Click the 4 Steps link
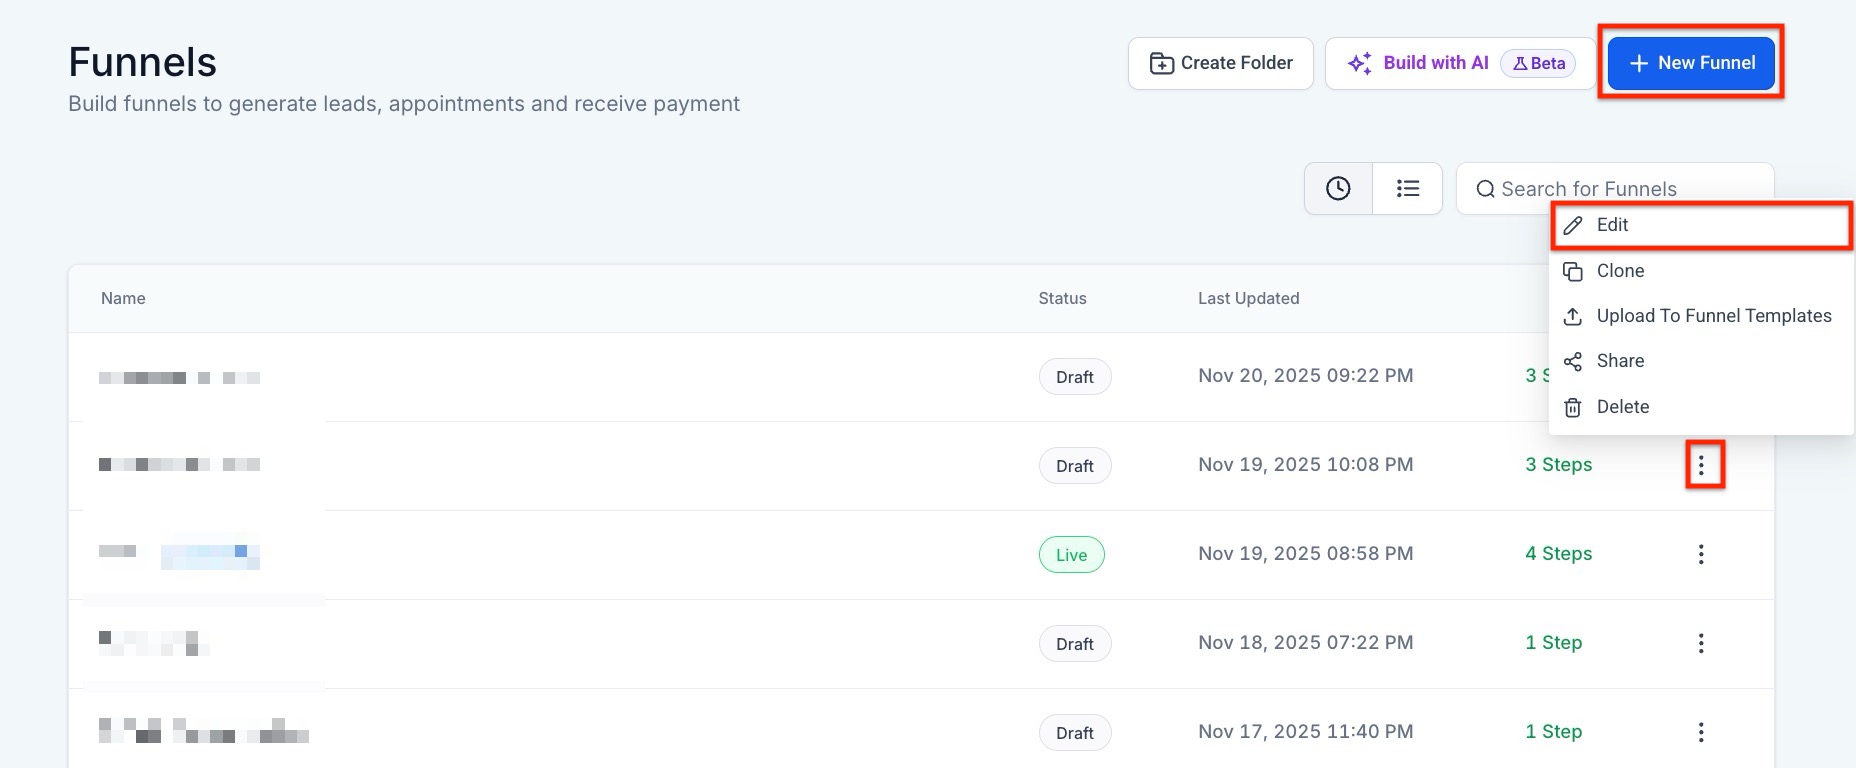This screenshot has height=768, width=1856. pos(1558,554)
